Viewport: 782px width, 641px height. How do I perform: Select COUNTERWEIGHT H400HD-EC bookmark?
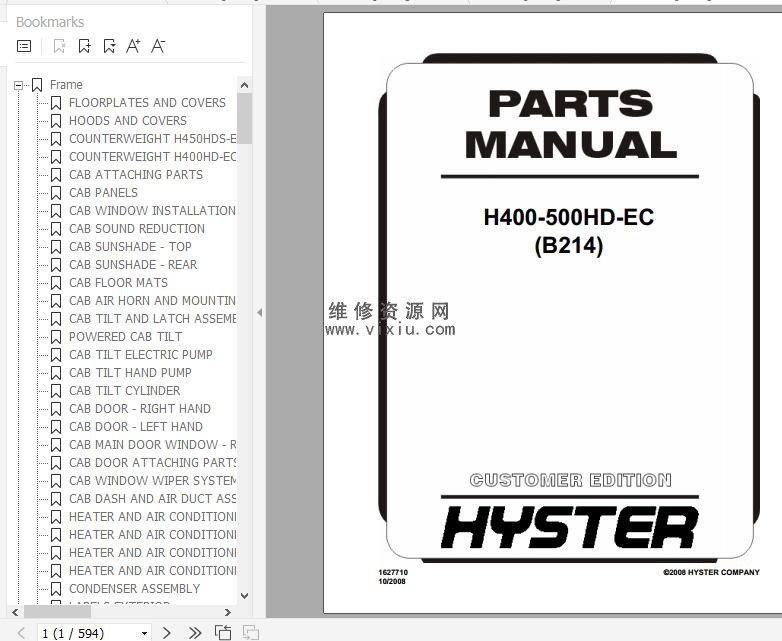[x=153, y=157]
